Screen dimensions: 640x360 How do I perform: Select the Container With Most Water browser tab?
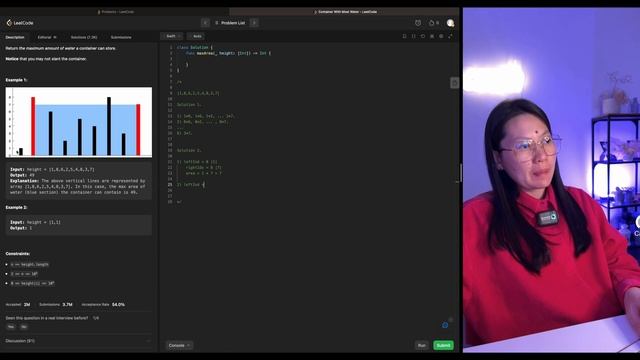point(345,12)
